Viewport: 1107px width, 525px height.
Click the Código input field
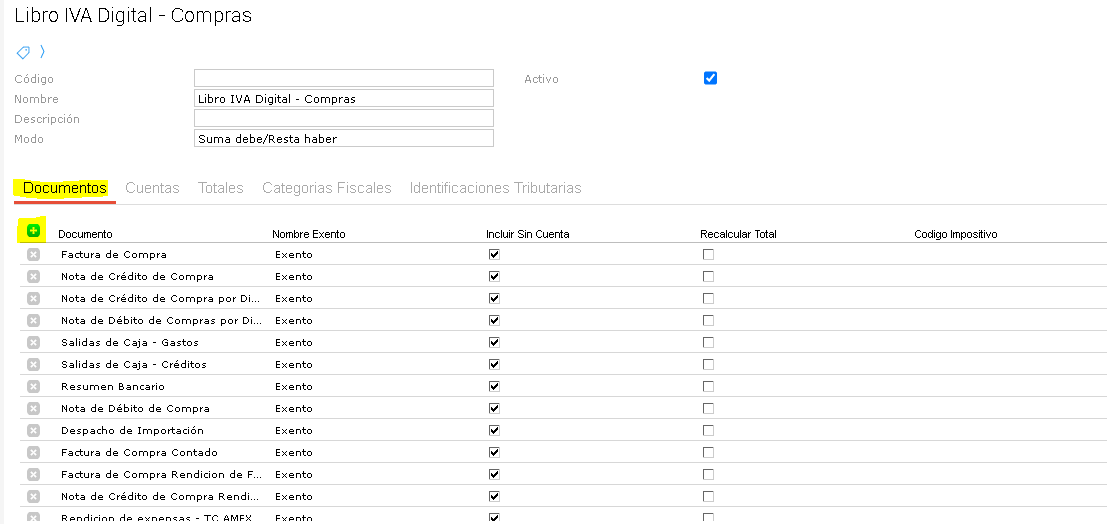coord(343,79)
